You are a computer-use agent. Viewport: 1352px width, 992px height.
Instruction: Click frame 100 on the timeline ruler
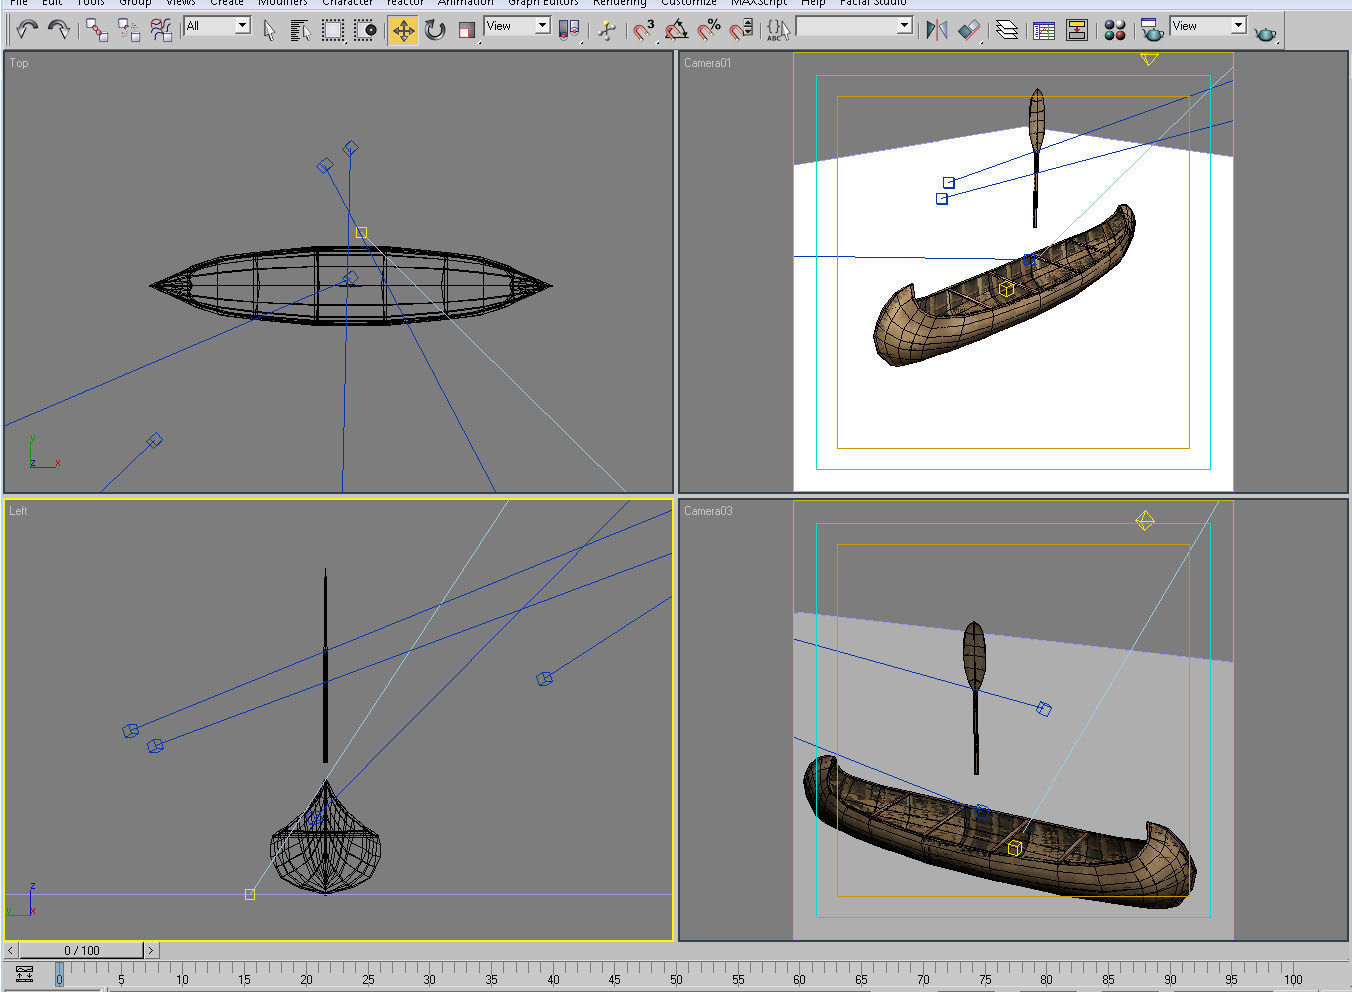[x=1293, y=978]
